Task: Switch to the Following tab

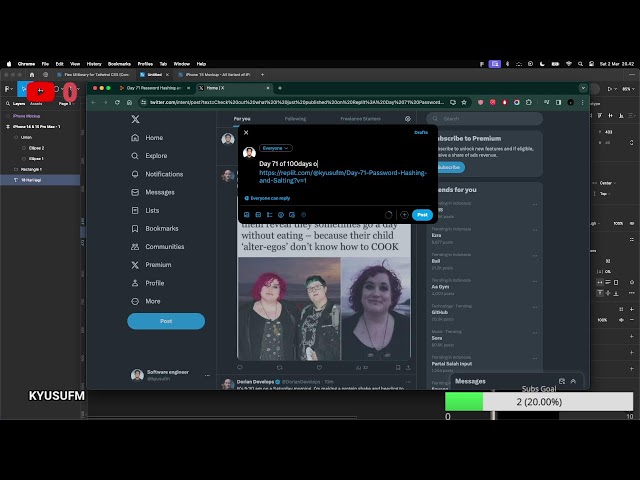Action: pyautogui.click(x=295, y=119)
